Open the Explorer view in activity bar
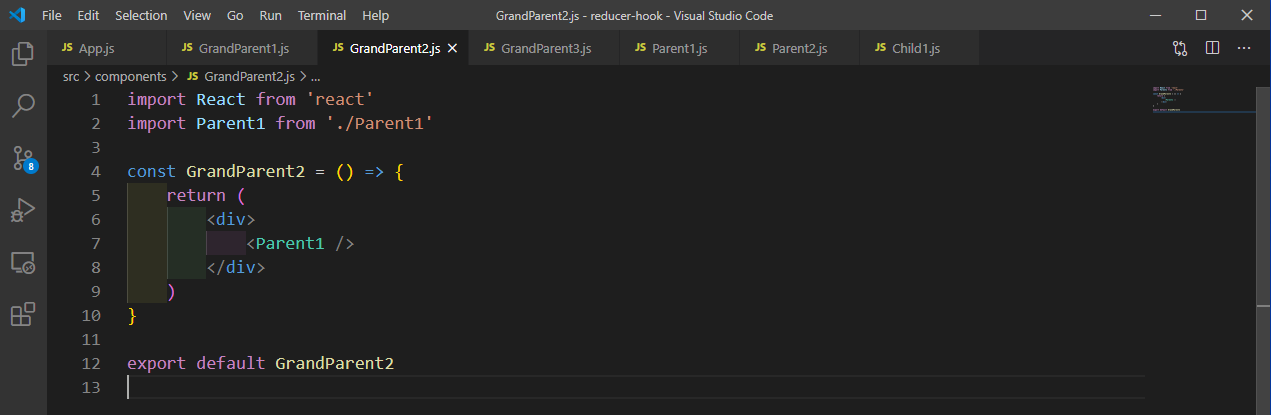The height and width of the screenshot is (415, 1271). [23, 54]
